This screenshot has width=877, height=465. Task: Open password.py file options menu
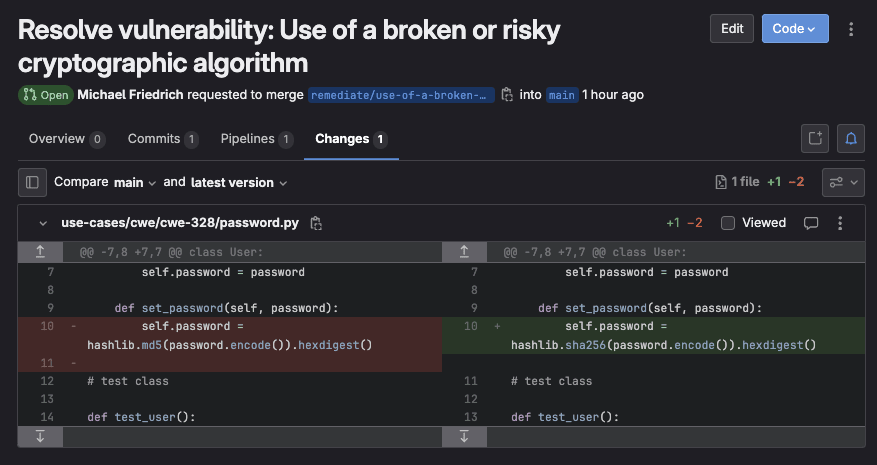840,223
